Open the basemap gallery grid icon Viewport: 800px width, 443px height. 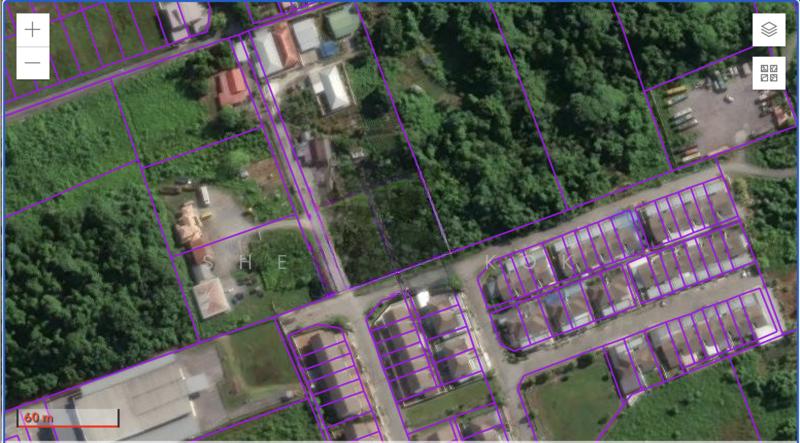point(768,73)
